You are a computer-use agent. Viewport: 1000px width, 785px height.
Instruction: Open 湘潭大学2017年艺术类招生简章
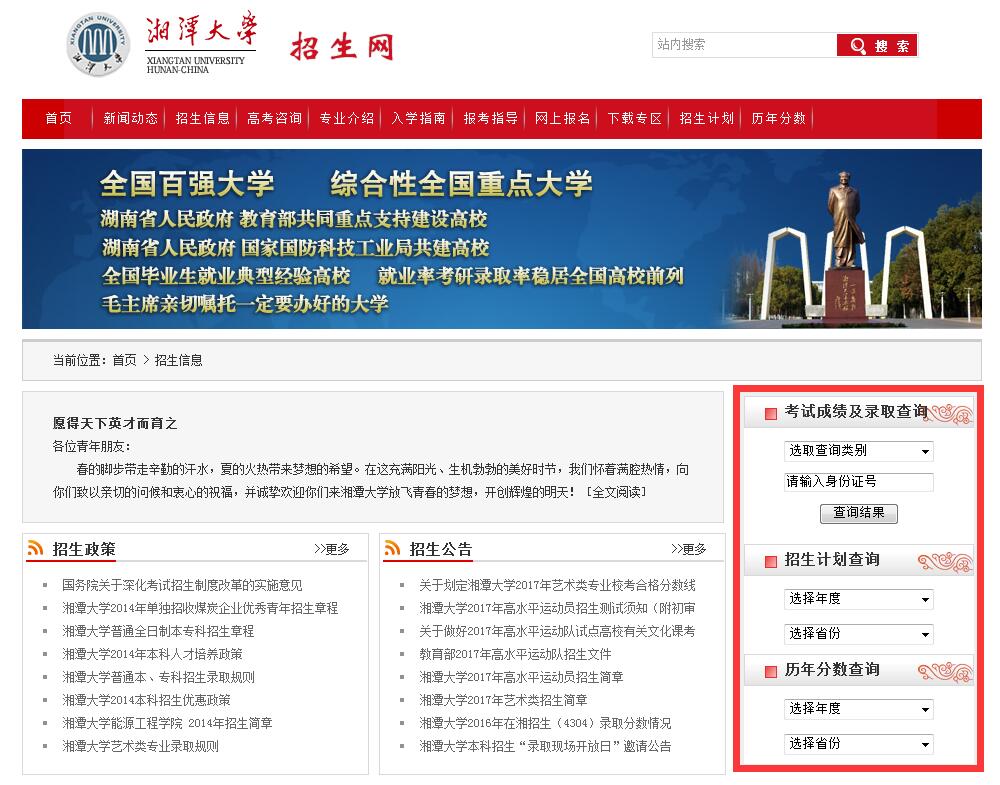tap(503, 700)
